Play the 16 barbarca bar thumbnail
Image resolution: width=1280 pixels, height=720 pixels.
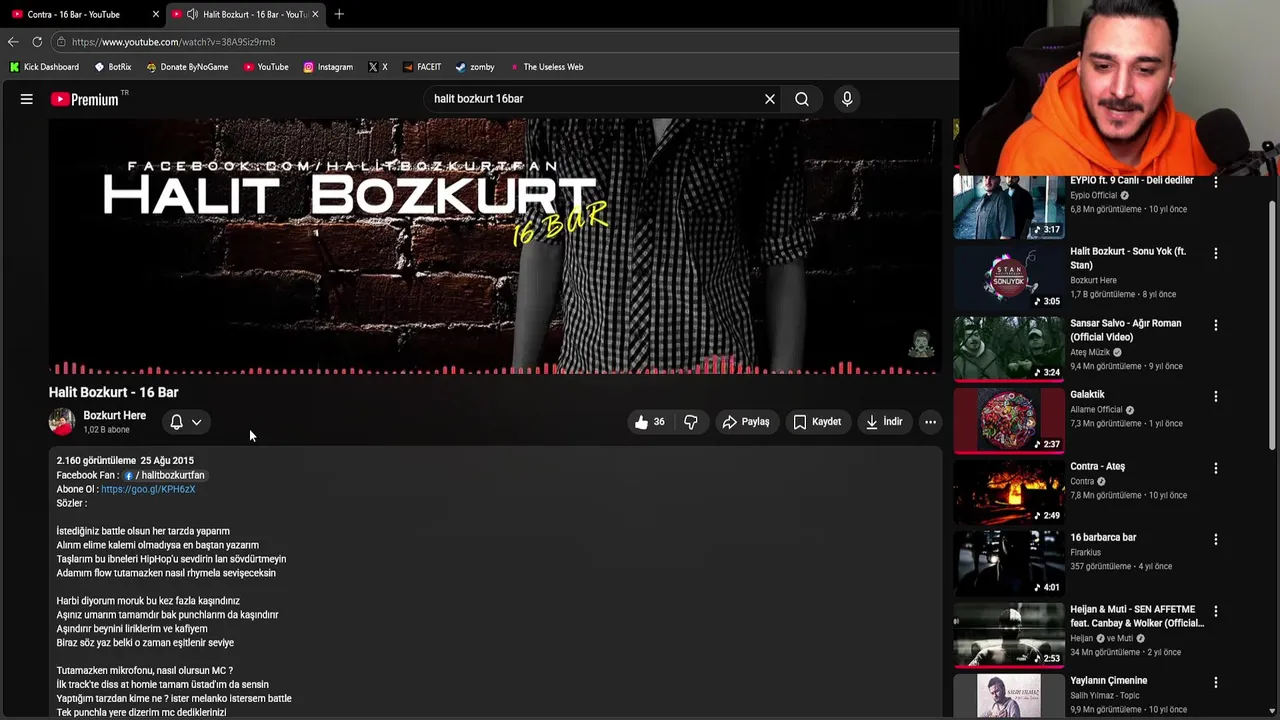coord(1009,563)
